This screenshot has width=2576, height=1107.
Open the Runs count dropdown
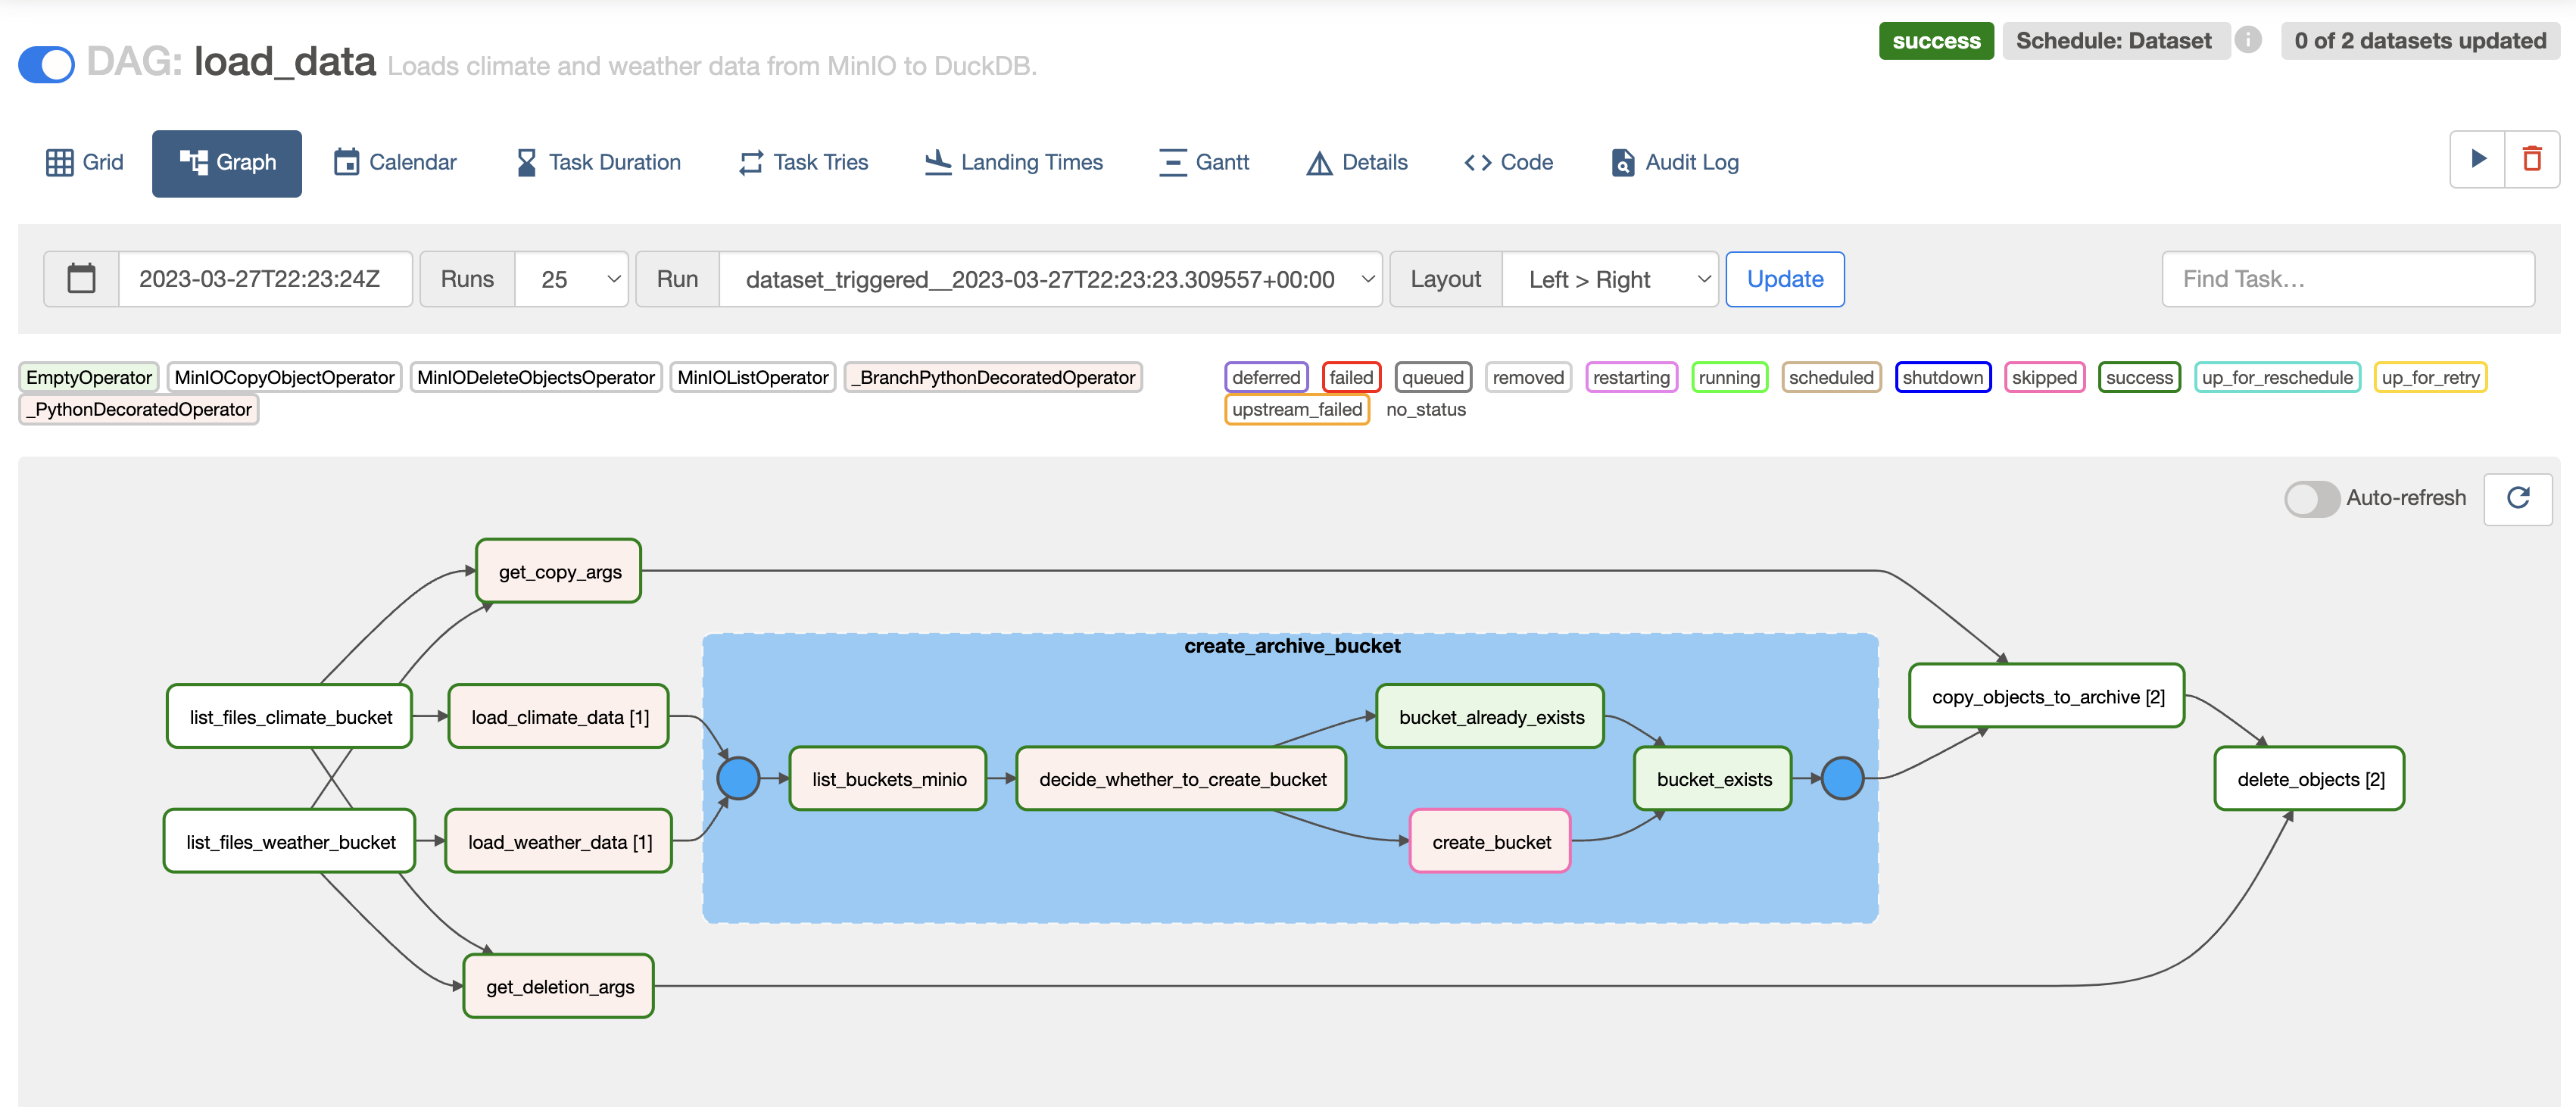coord(572,279)
